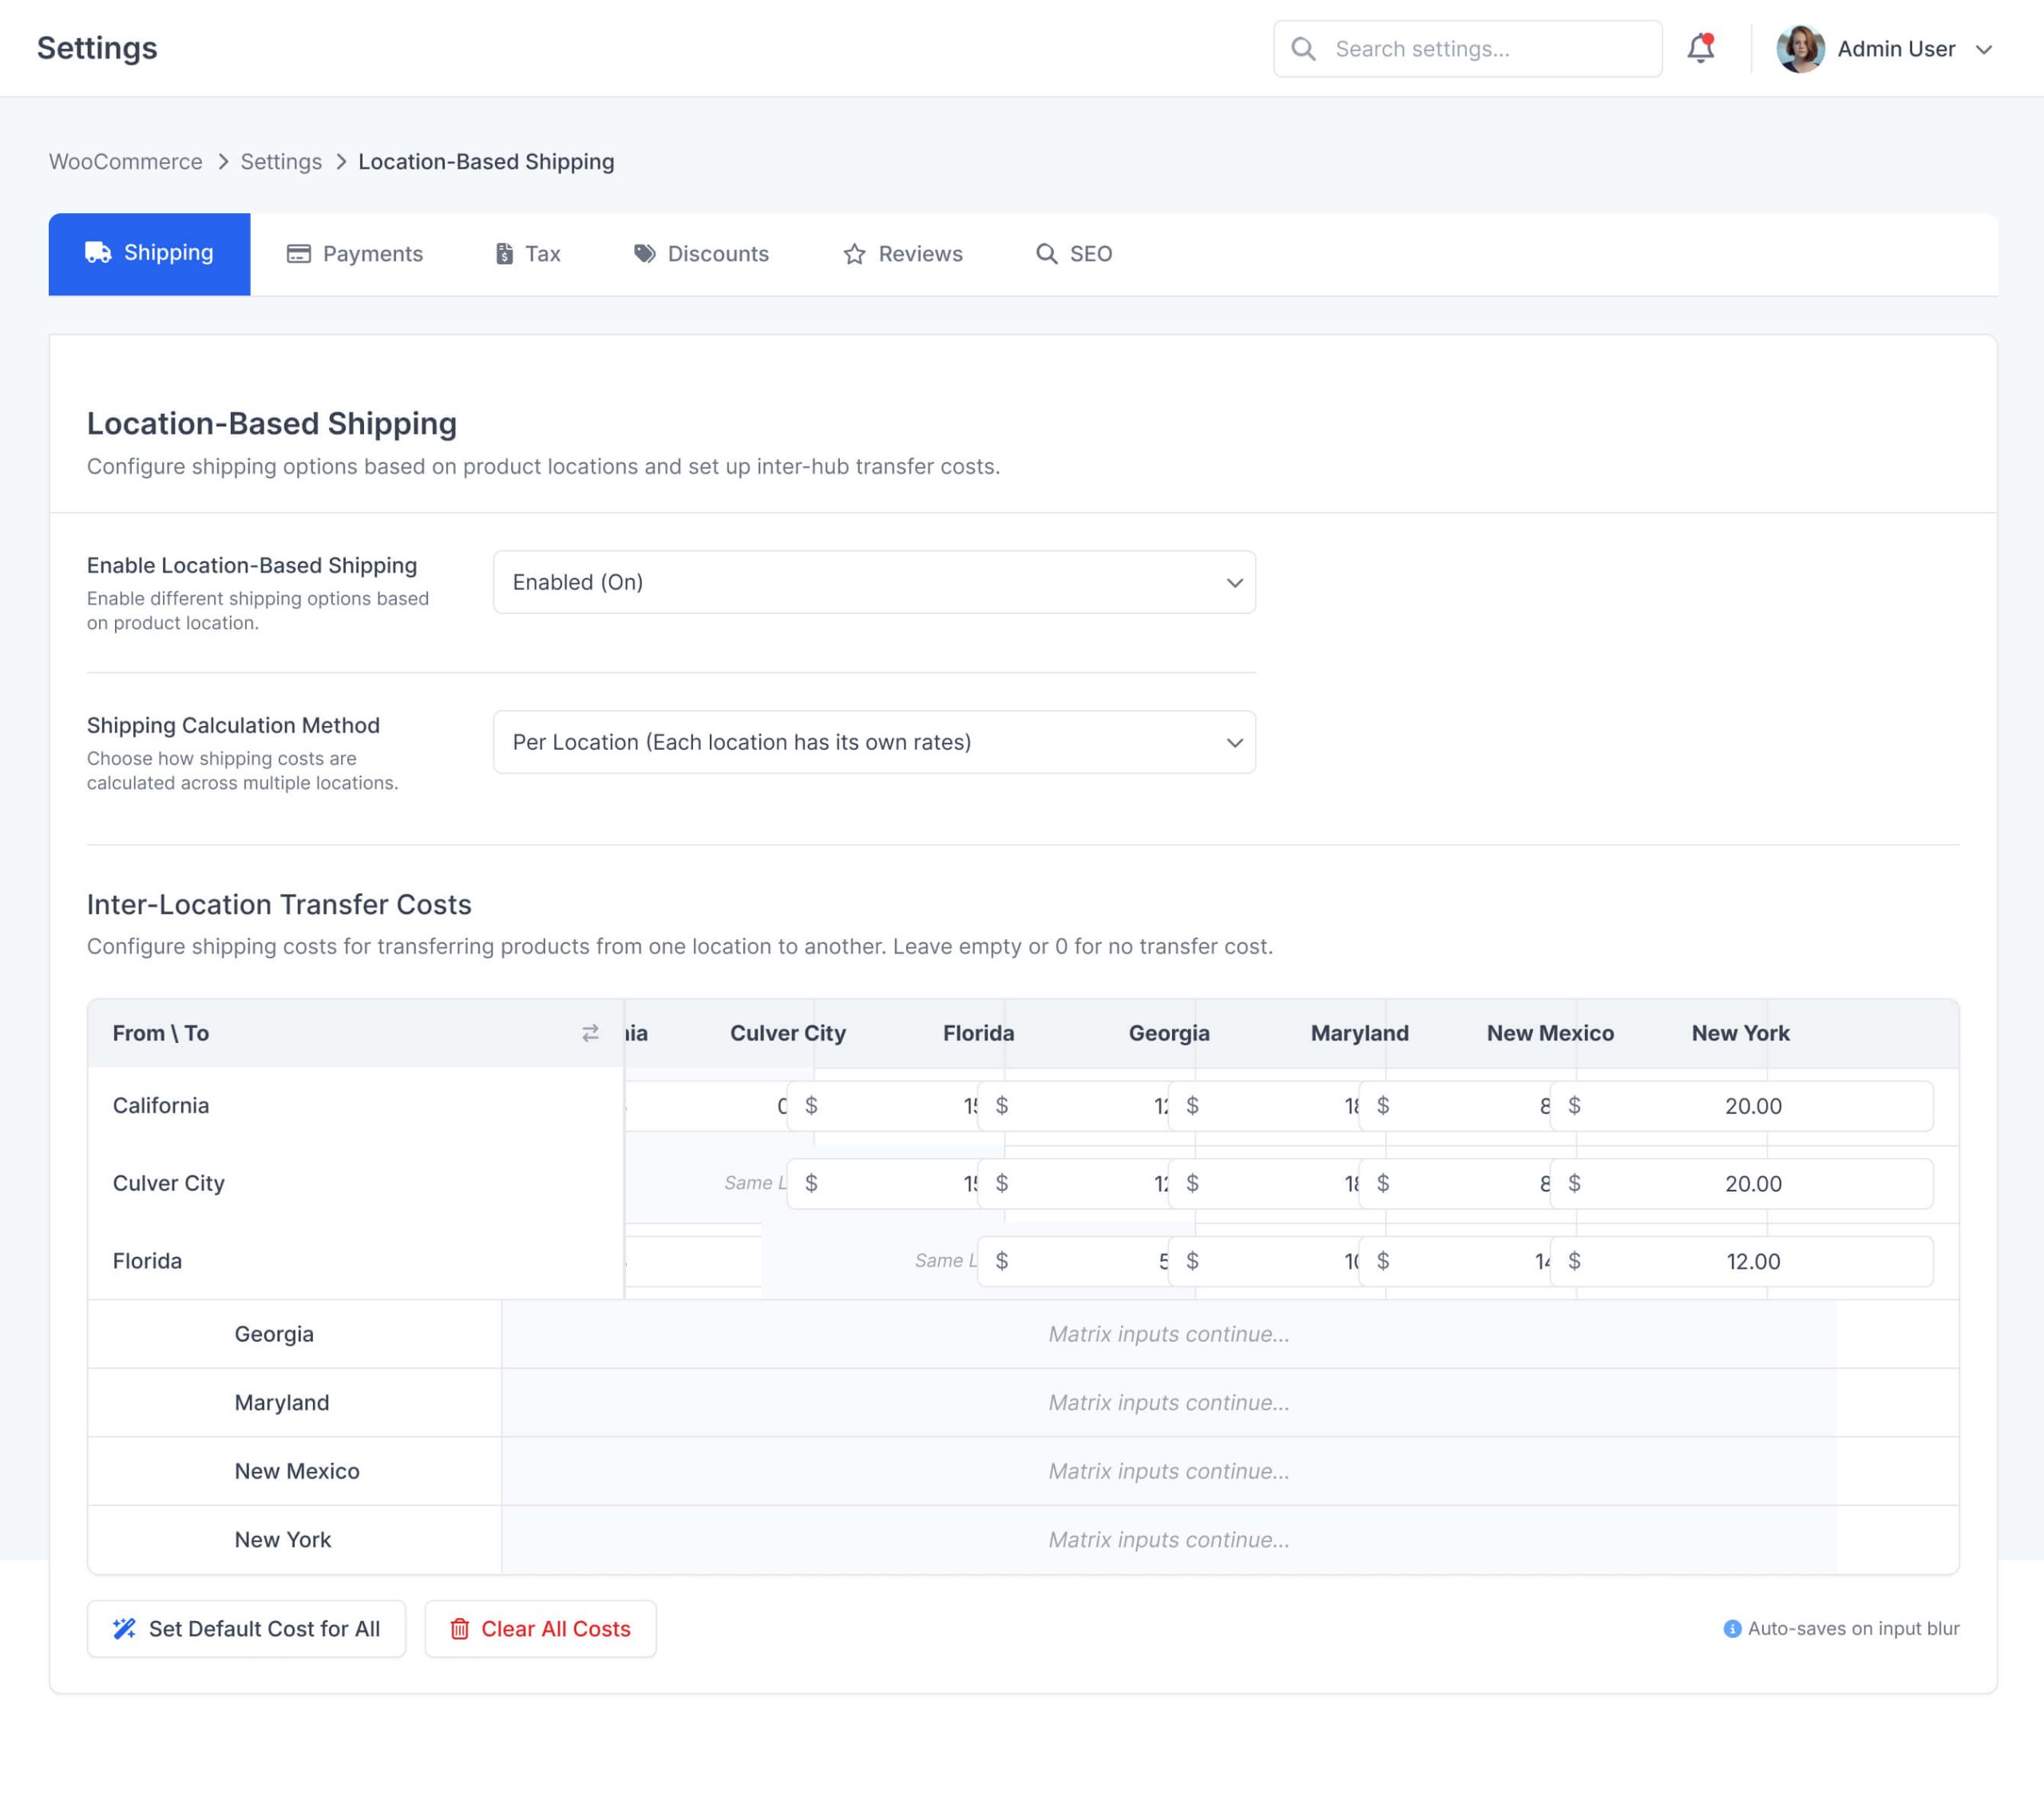Click the truck icon on the Shipping tab
The image size is (2044, 1804).
[x=99, y=253]
